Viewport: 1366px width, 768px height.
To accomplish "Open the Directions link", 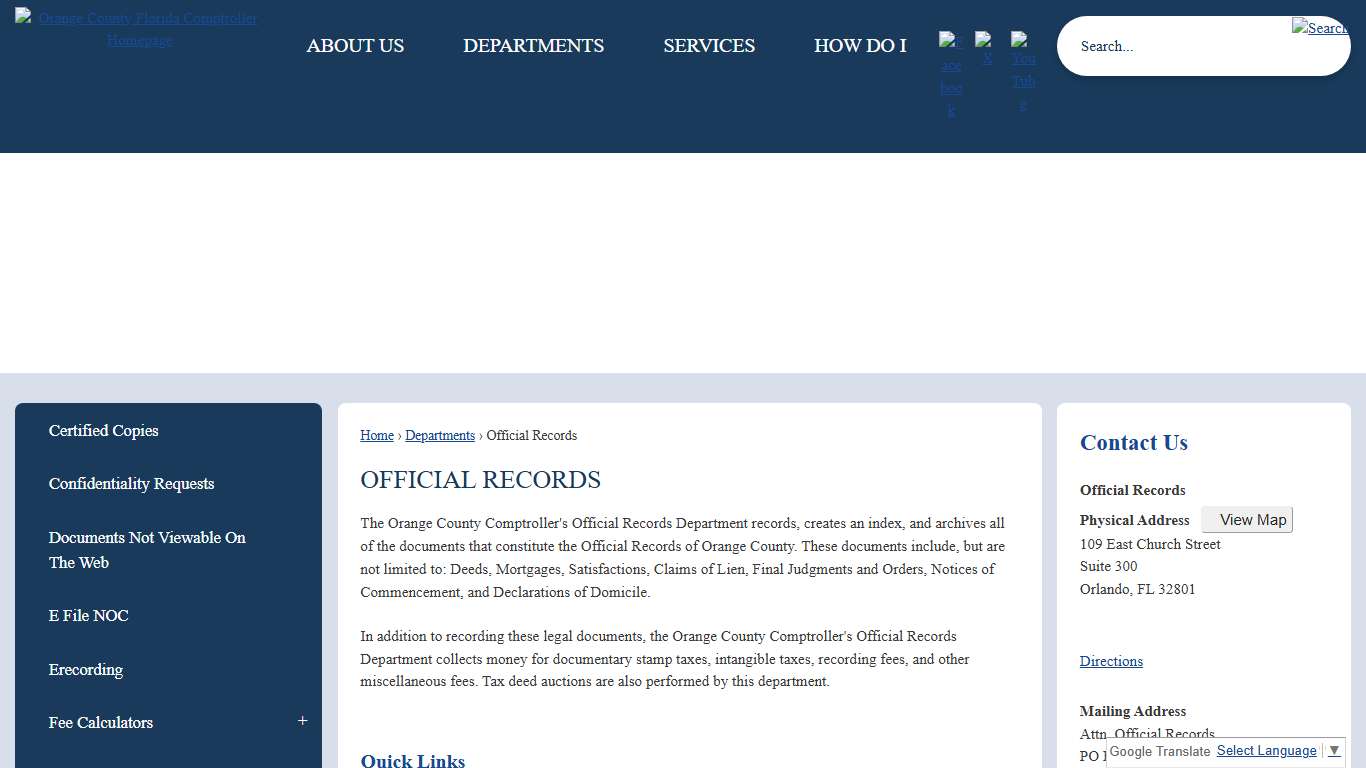I will click(1111, 661).
